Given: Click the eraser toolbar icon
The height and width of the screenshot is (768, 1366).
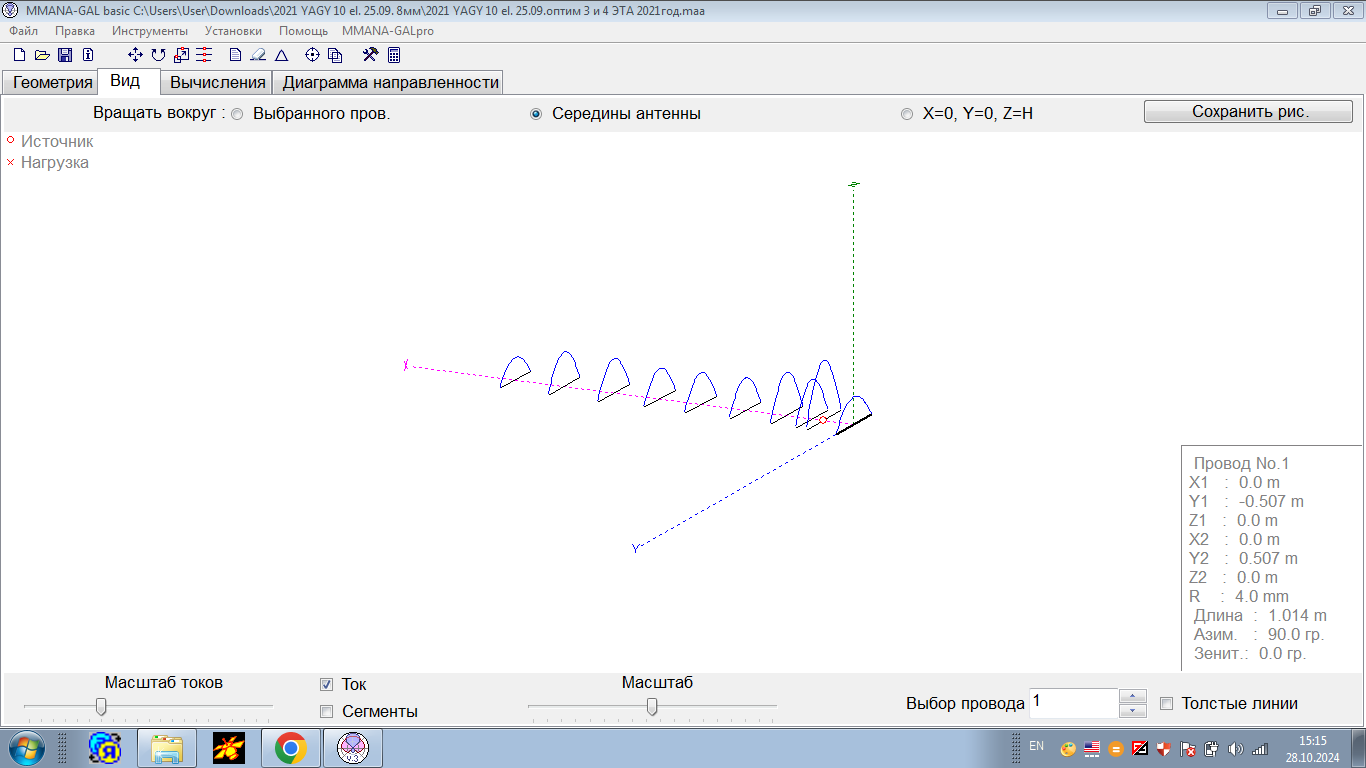Looking at the screenshot, I should 258,55.
